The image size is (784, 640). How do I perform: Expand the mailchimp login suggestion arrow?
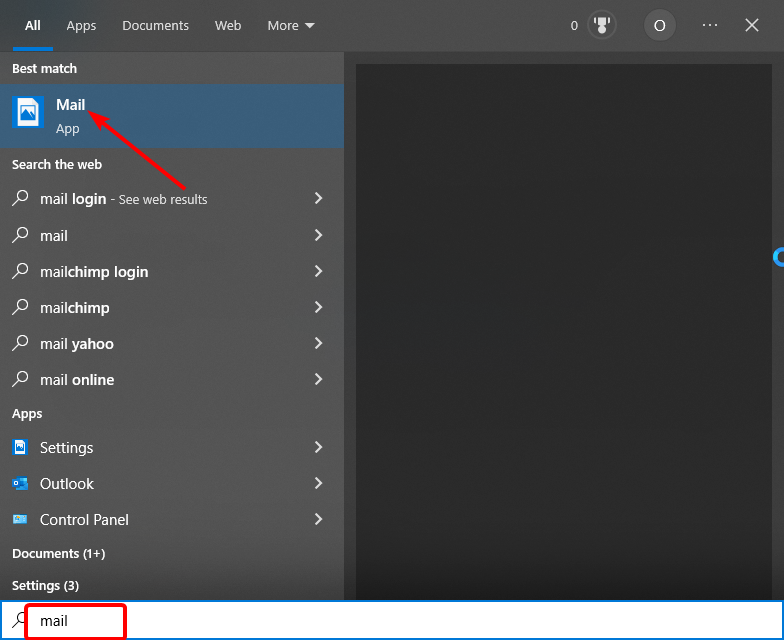[318, 271]
